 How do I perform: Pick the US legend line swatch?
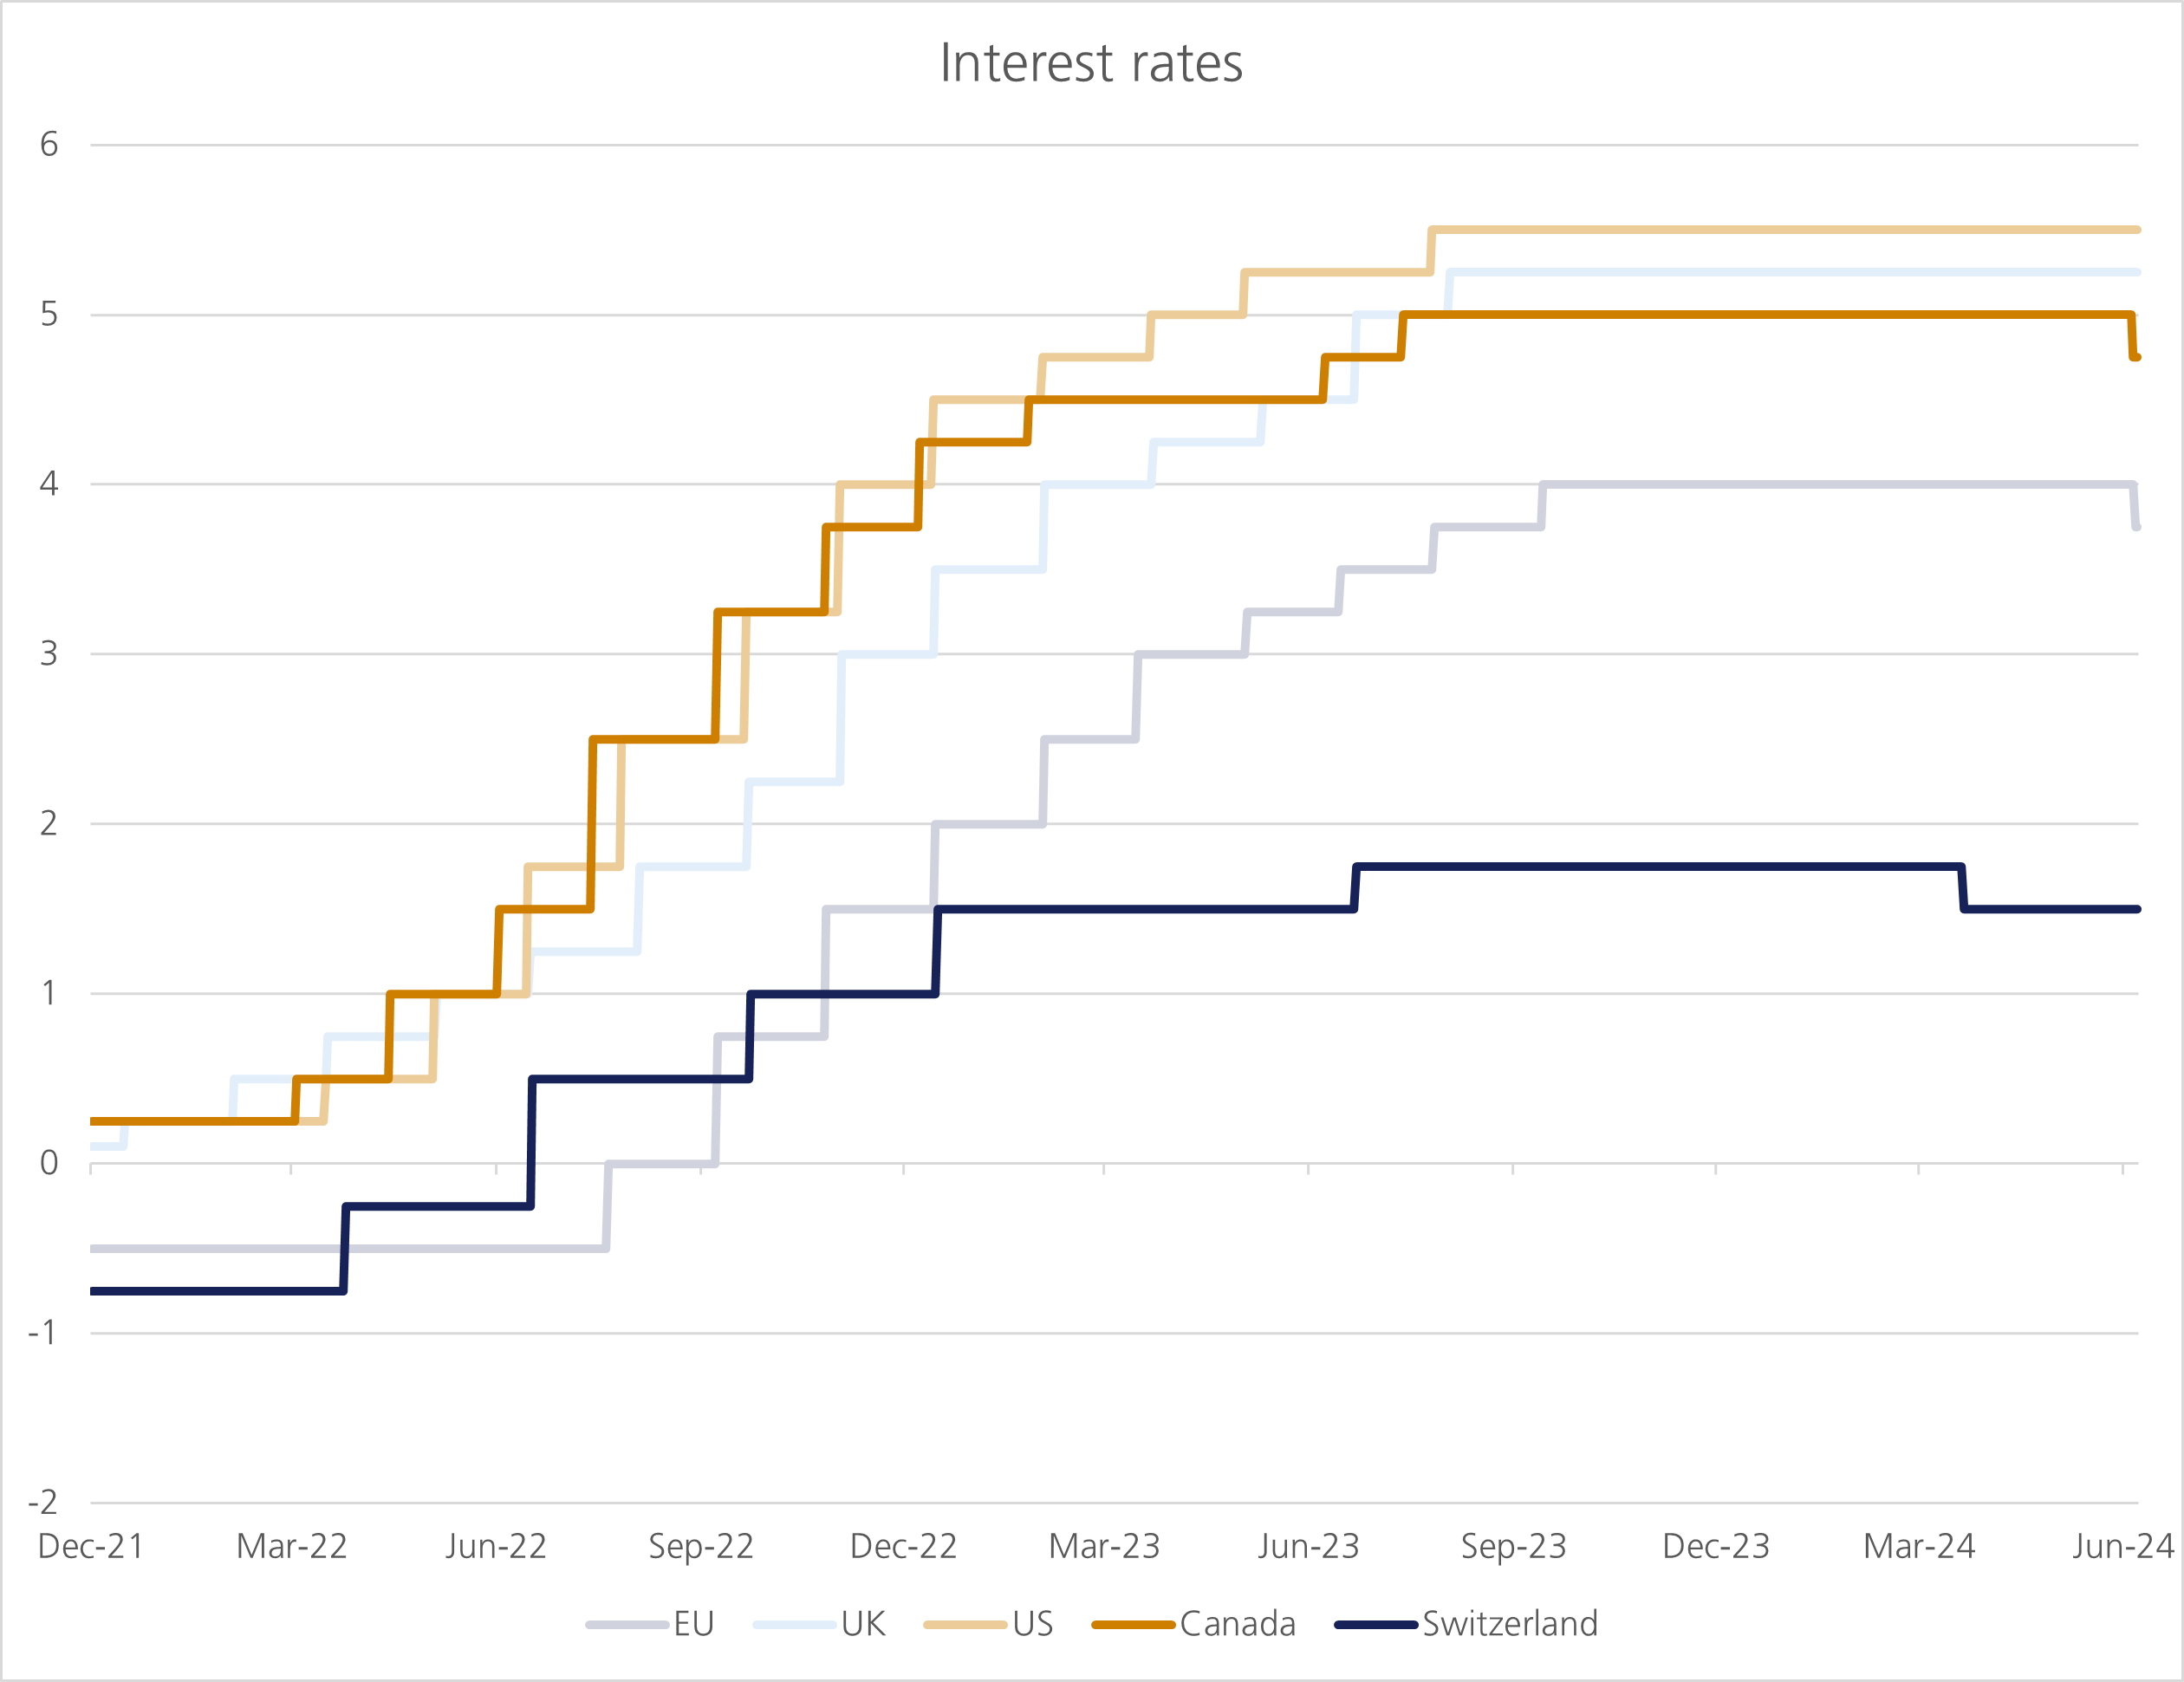(965, 1625)
